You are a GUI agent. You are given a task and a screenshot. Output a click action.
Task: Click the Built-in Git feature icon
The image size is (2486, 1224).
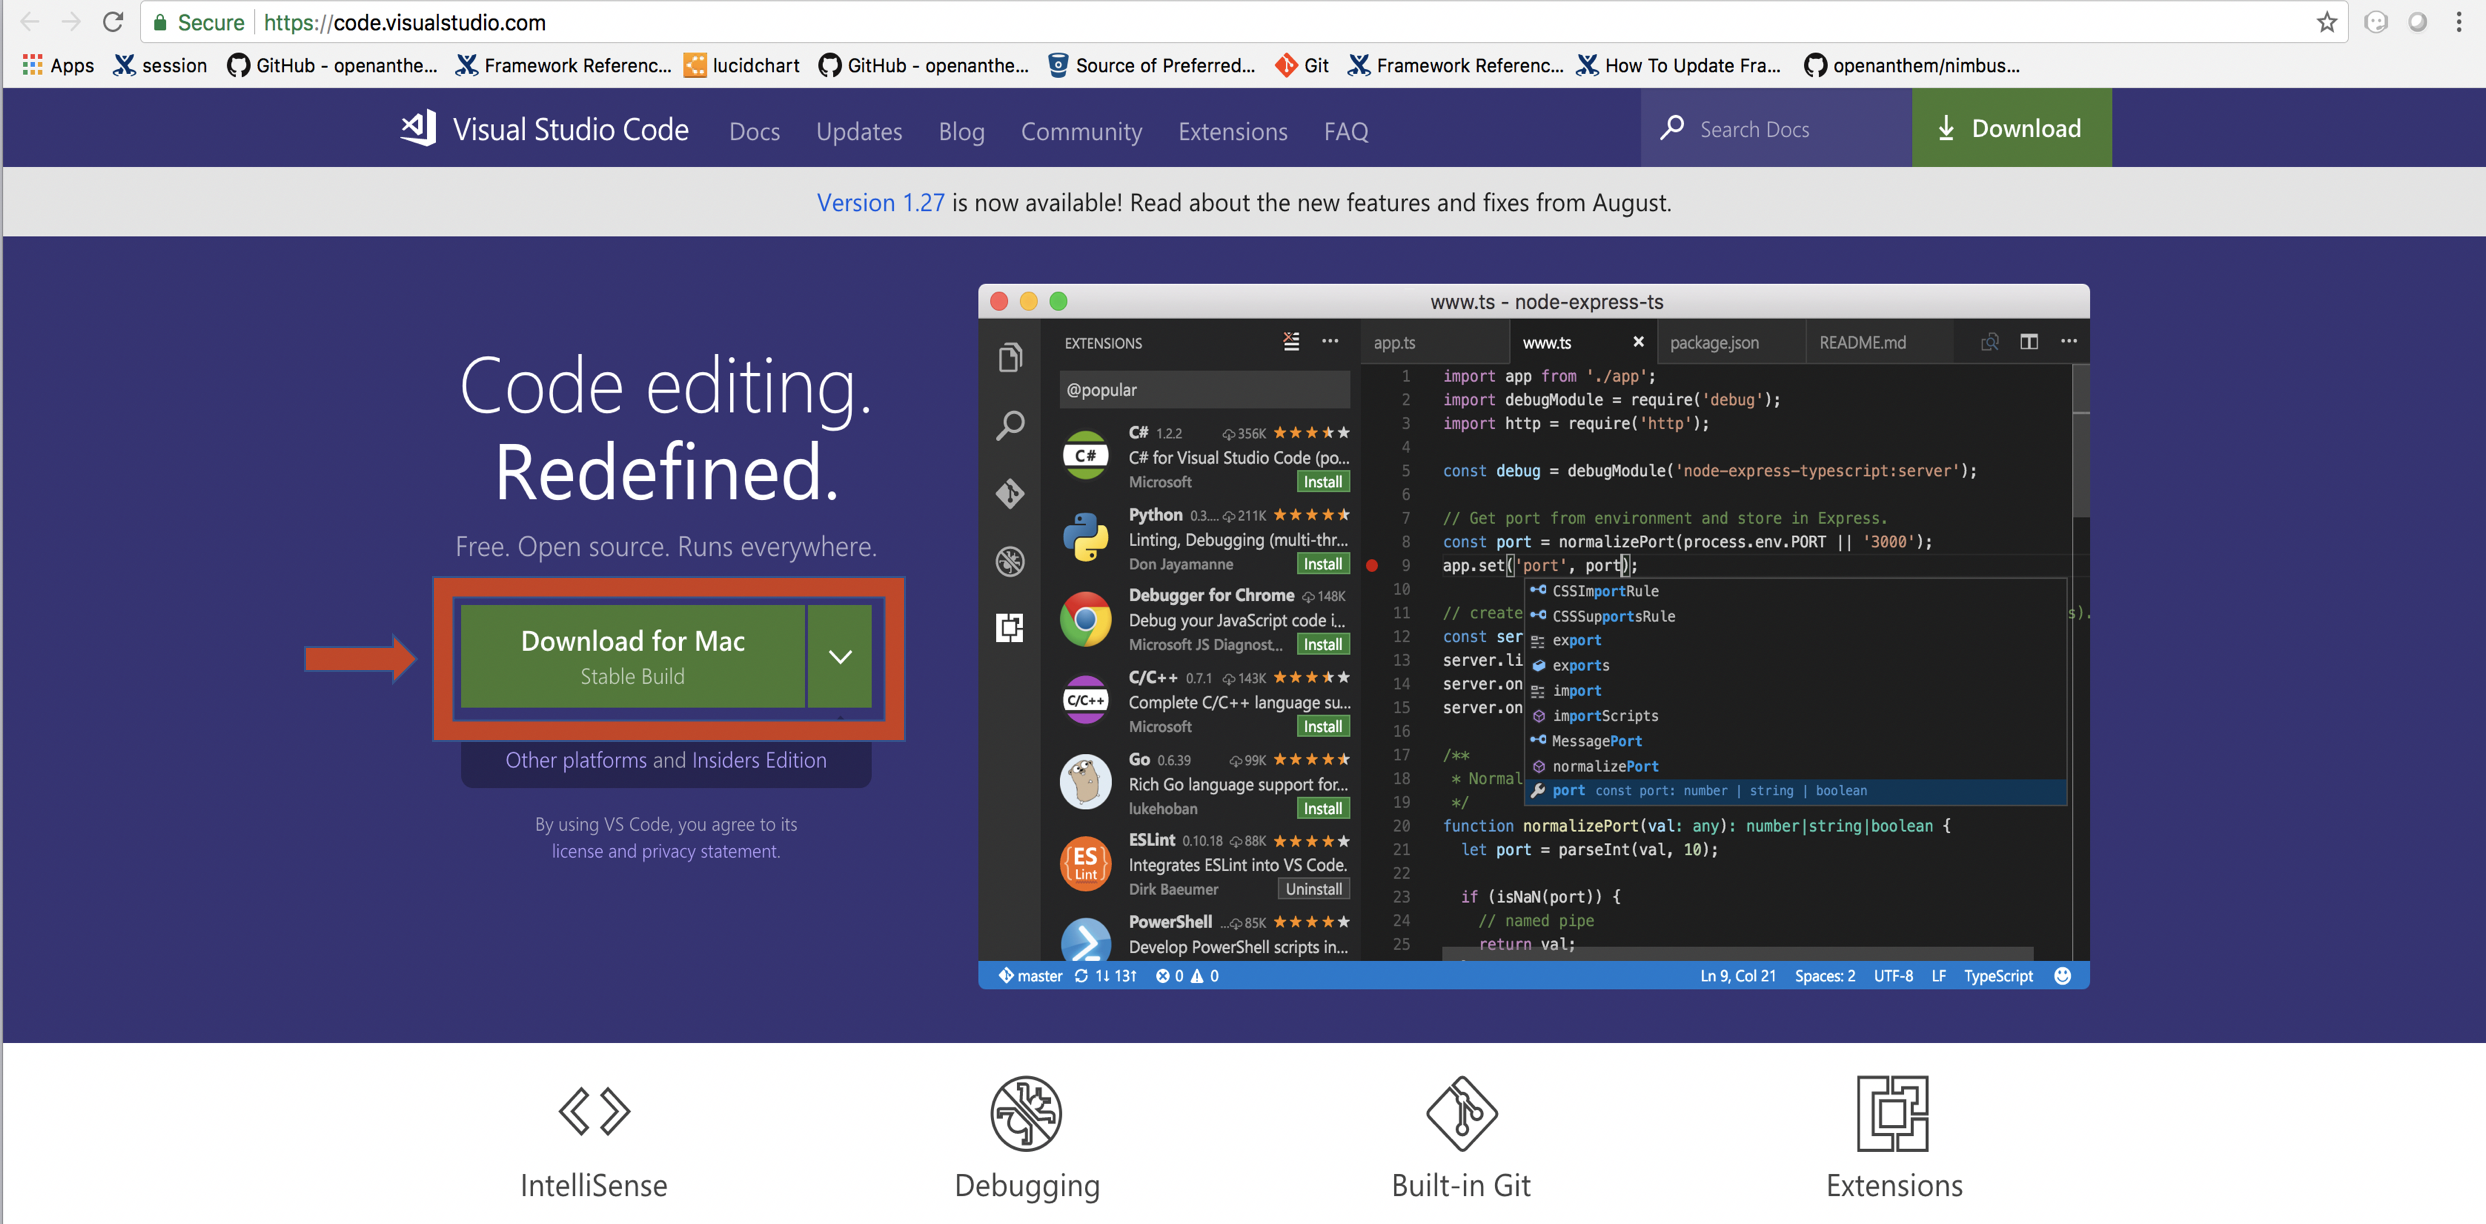pyautogui.click(x=1461, y=1112)
